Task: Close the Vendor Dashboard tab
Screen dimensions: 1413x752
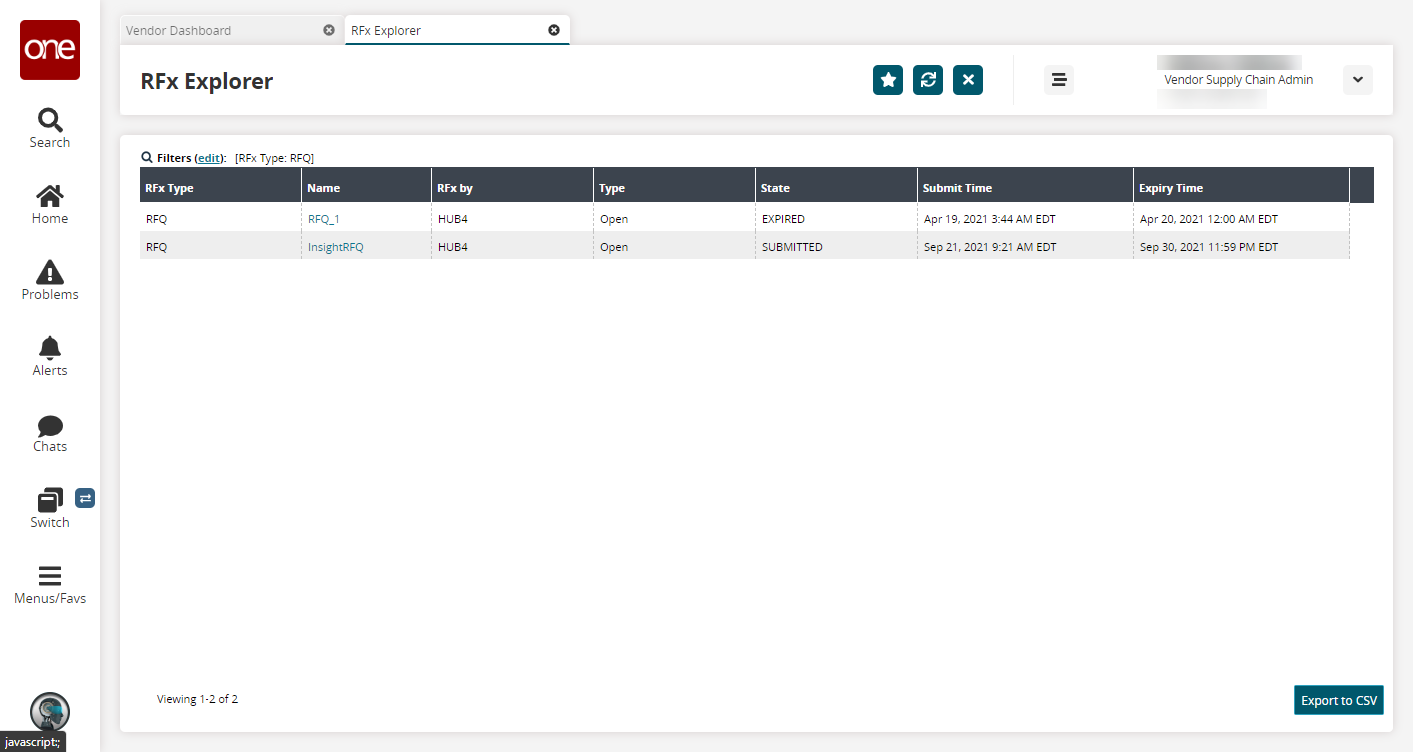Action: [x=329, y=30]
